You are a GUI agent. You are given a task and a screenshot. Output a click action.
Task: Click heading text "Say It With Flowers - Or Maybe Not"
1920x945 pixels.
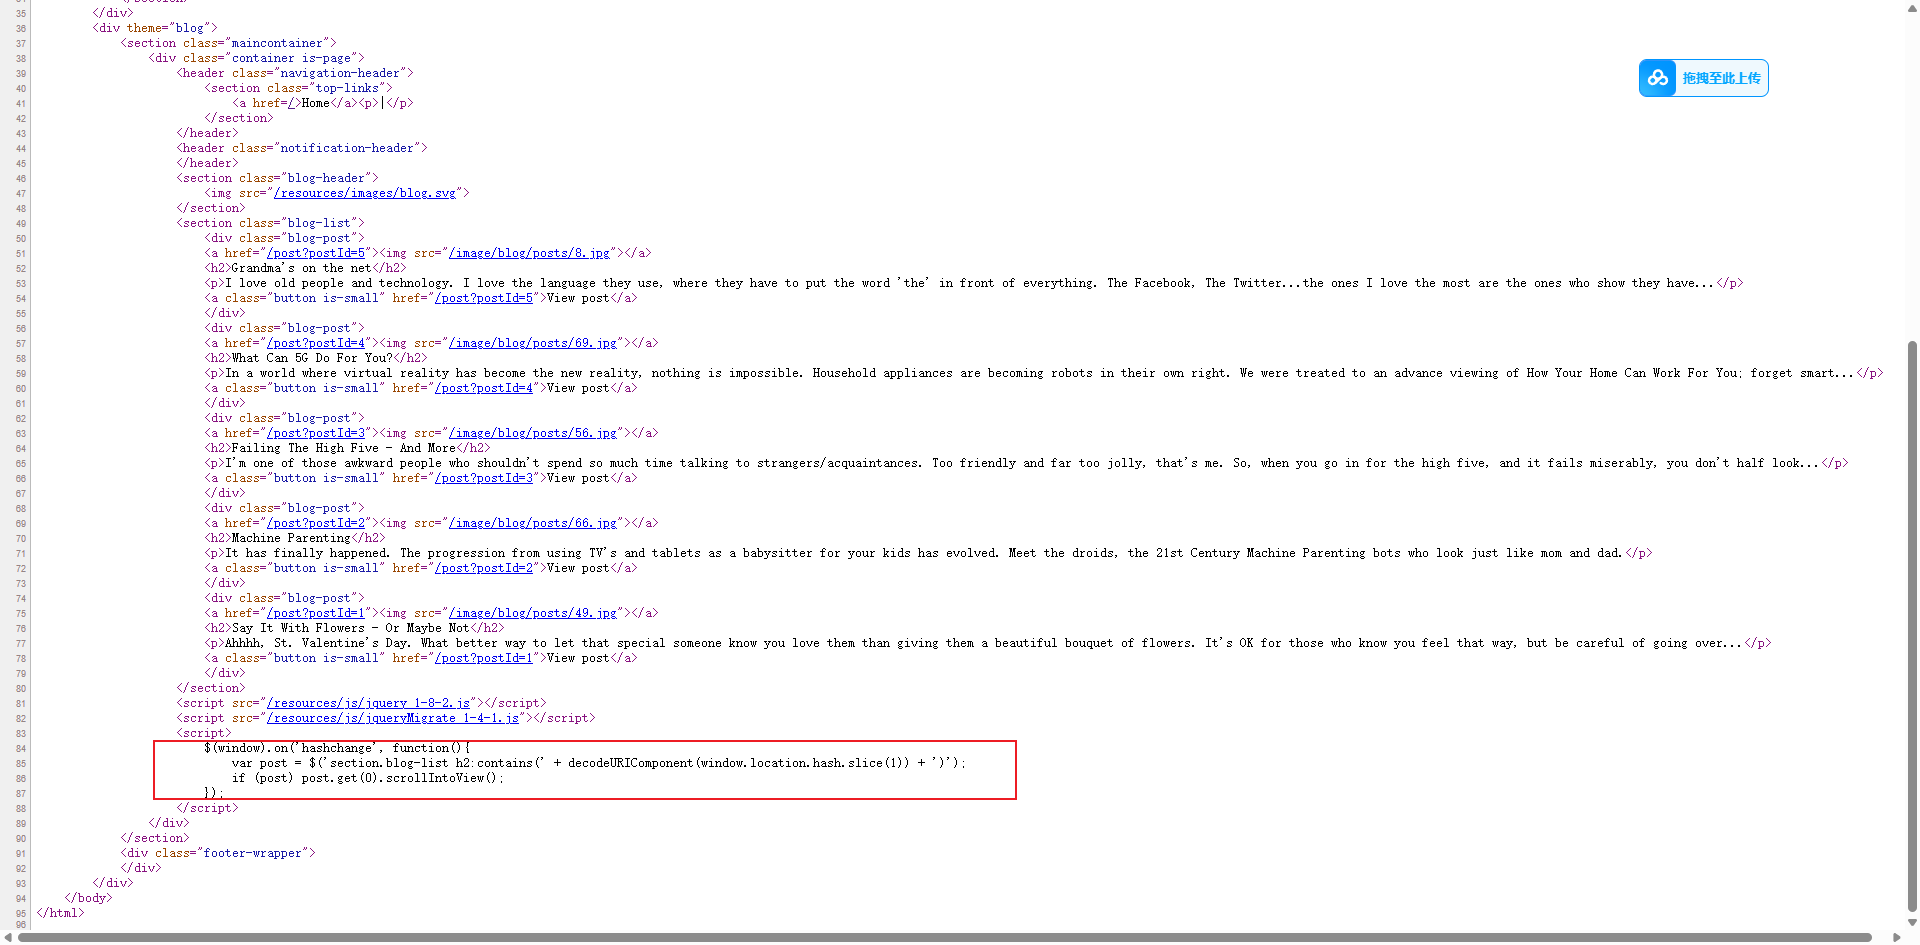351,628
